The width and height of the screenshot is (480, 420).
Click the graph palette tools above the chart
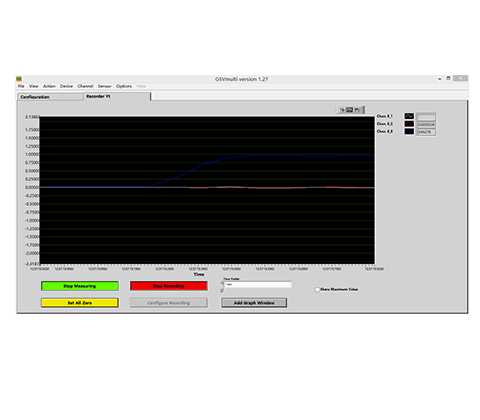pos(351,110)
